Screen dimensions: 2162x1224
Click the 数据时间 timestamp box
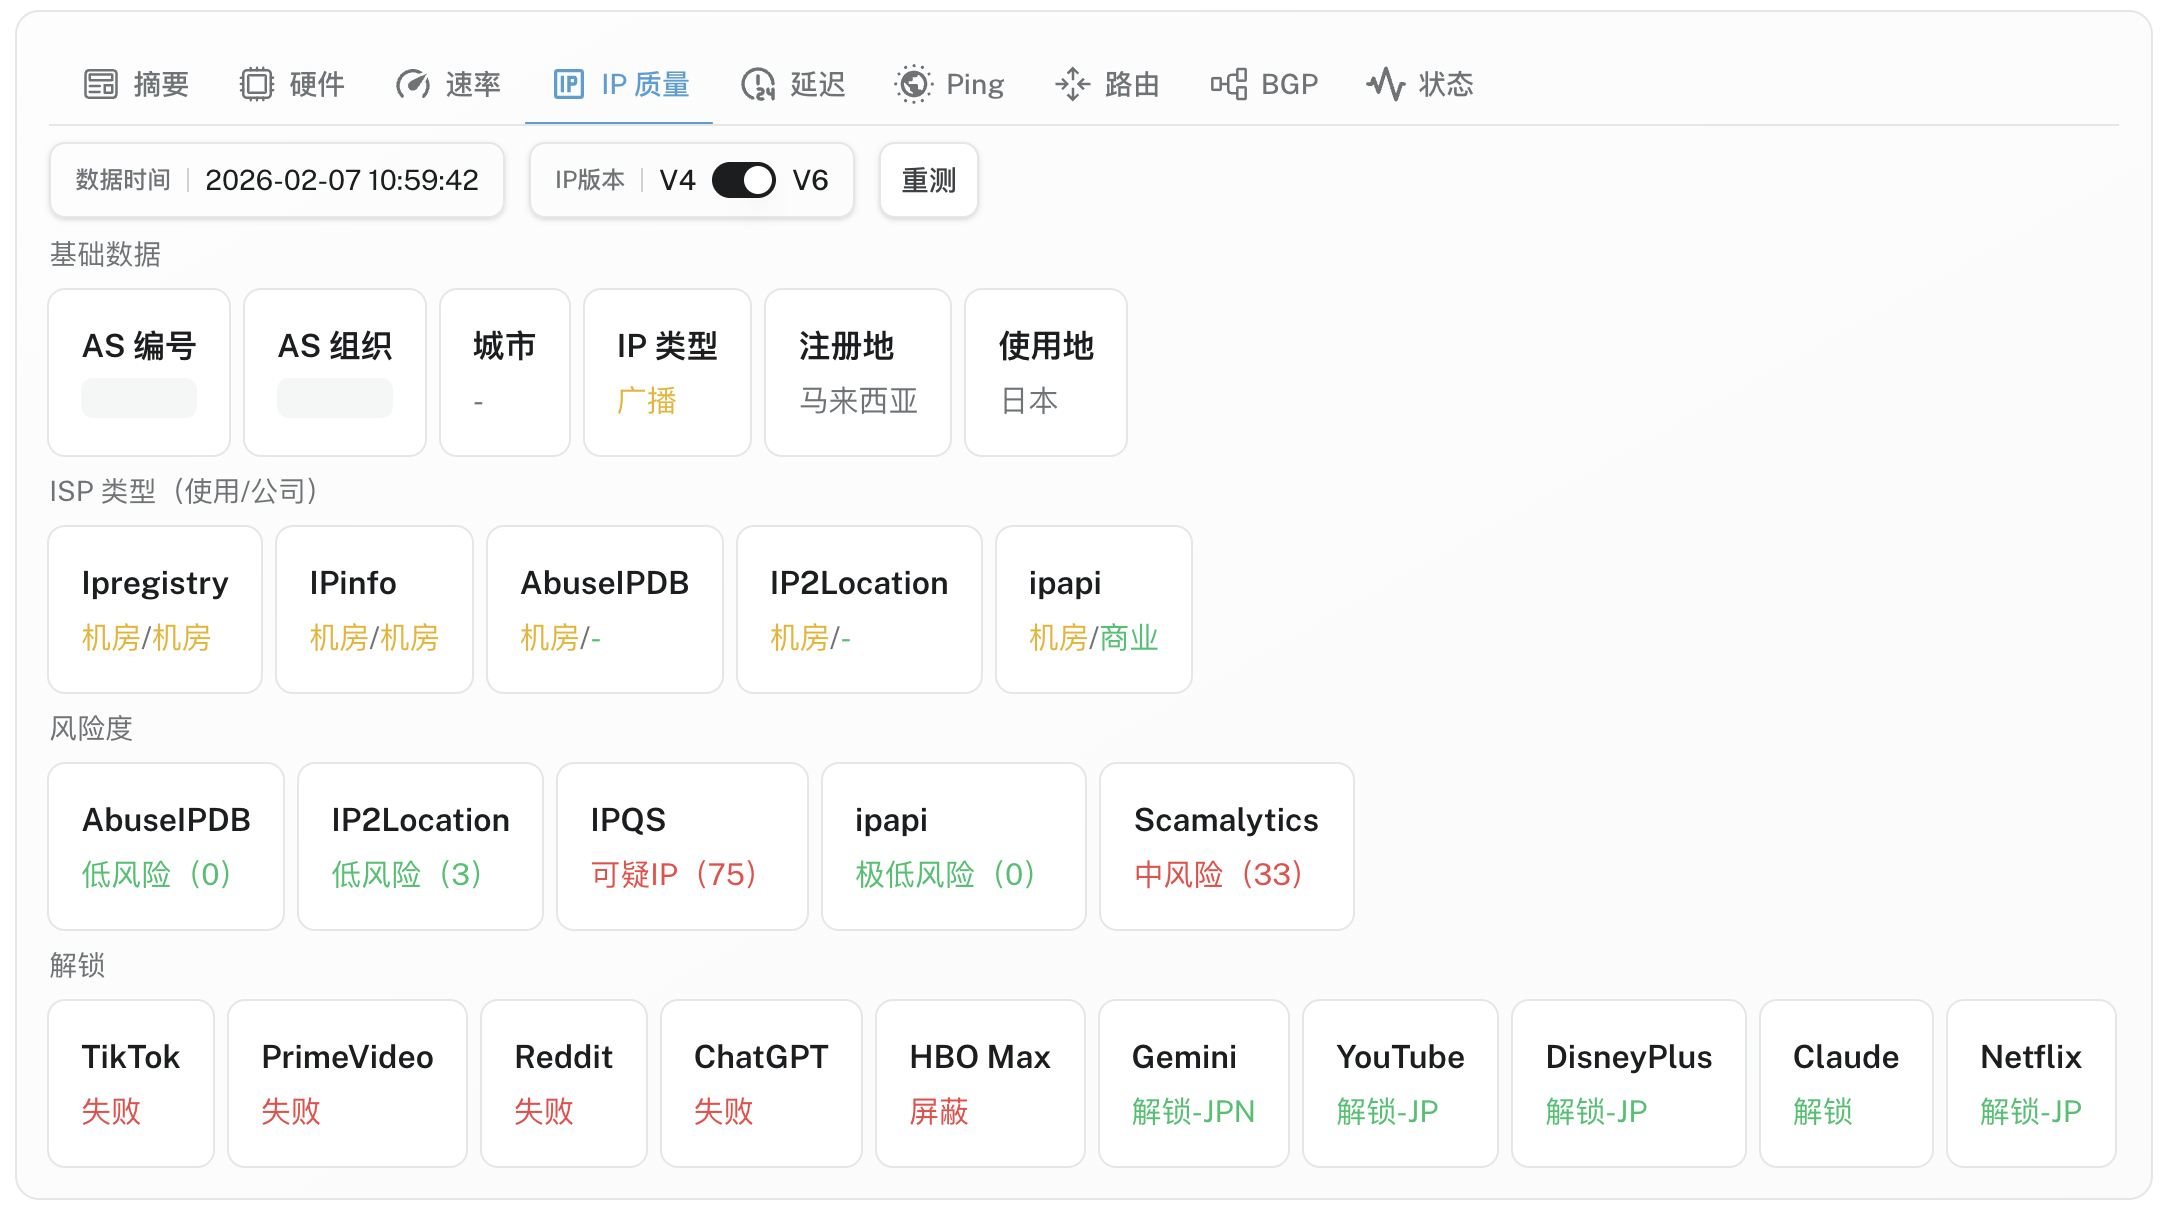pyautogui.click(x=277, y=180)
